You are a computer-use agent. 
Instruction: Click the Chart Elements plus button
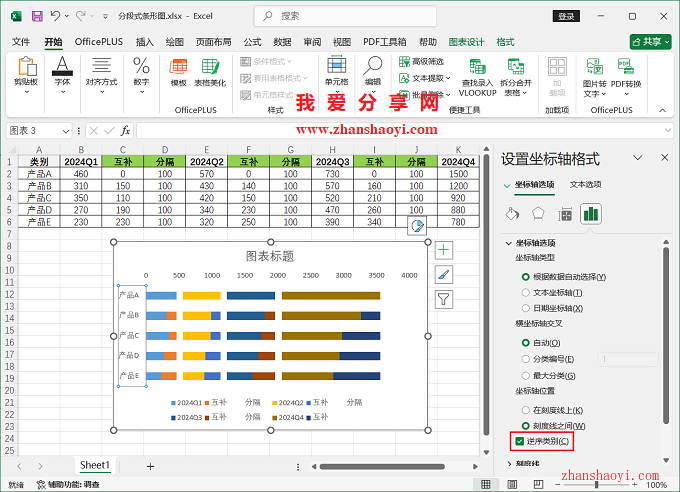(x=444, y=250)
